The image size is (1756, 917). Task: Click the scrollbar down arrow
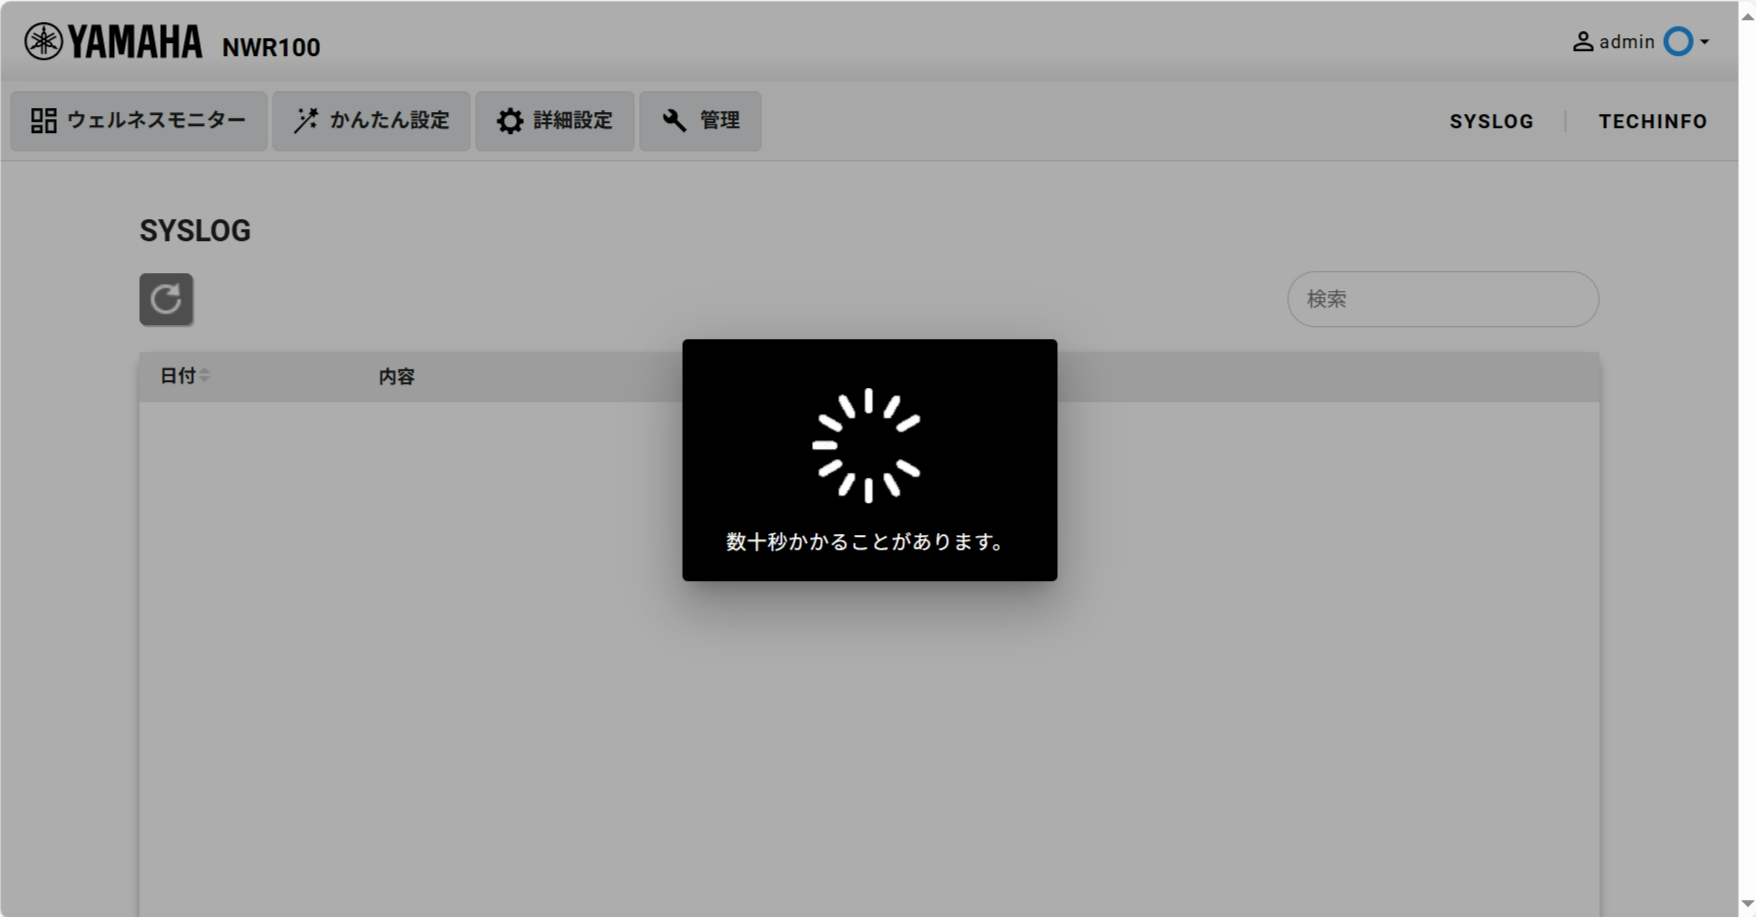[x=1747, y=903]
